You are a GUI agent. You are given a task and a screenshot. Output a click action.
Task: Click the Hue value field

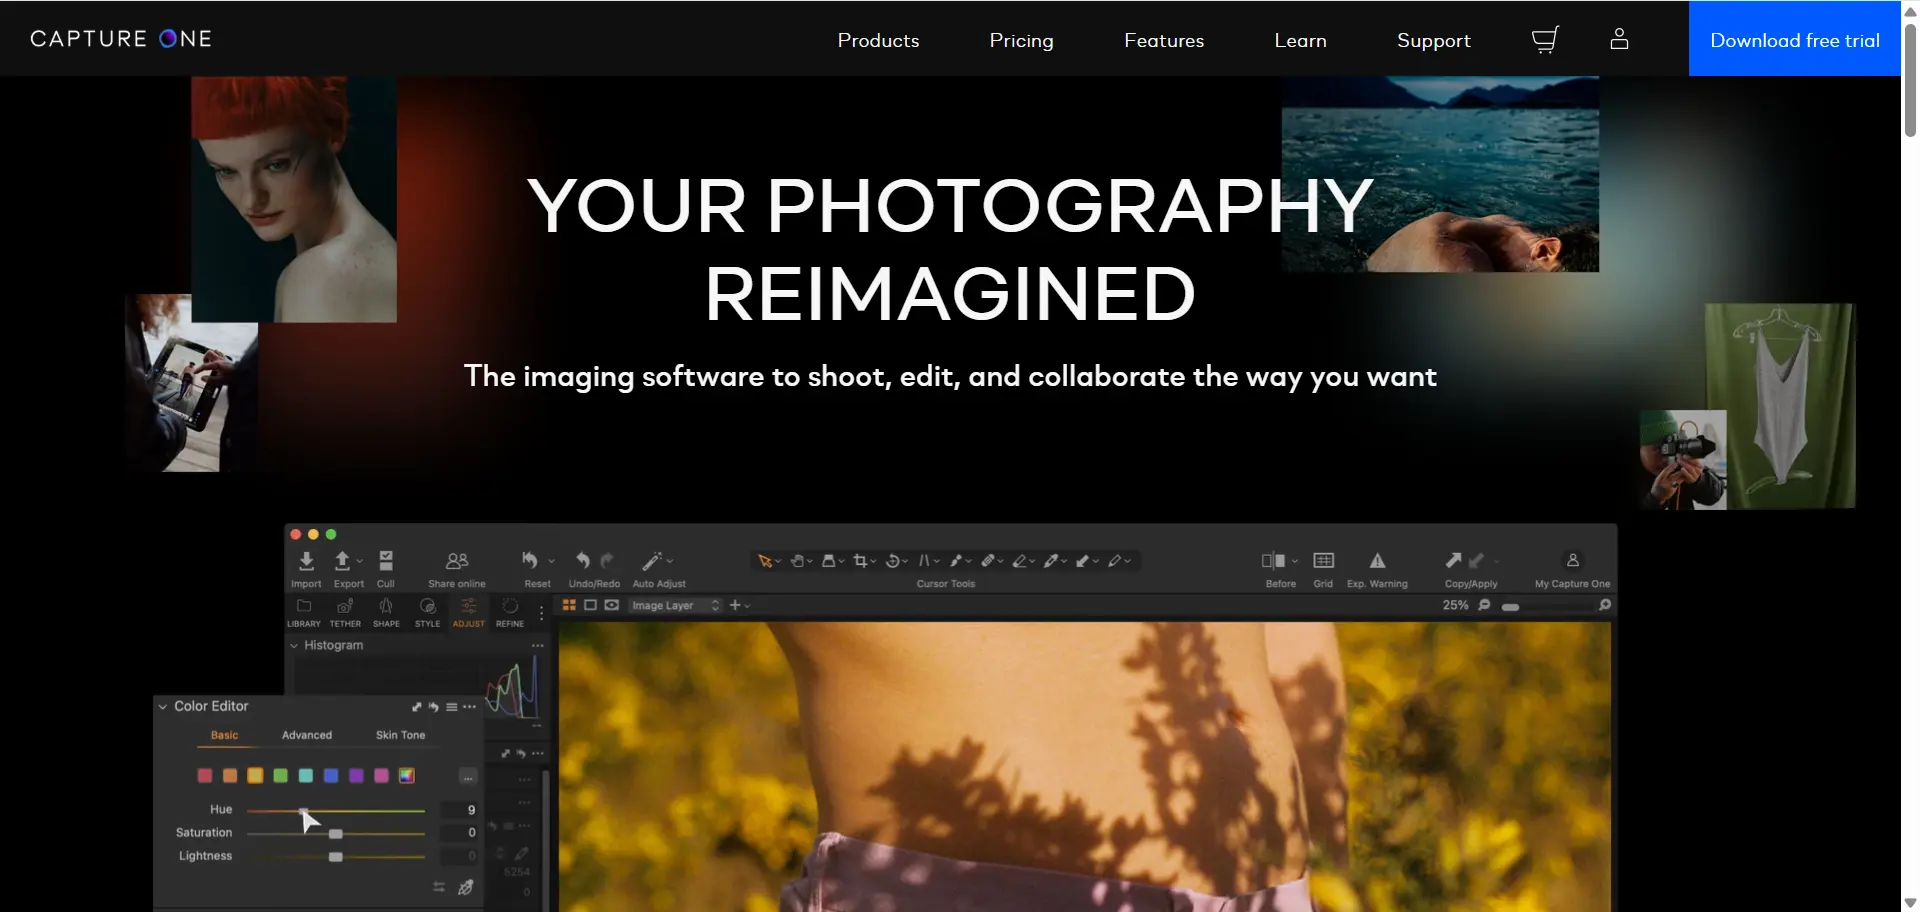(458, 810)
